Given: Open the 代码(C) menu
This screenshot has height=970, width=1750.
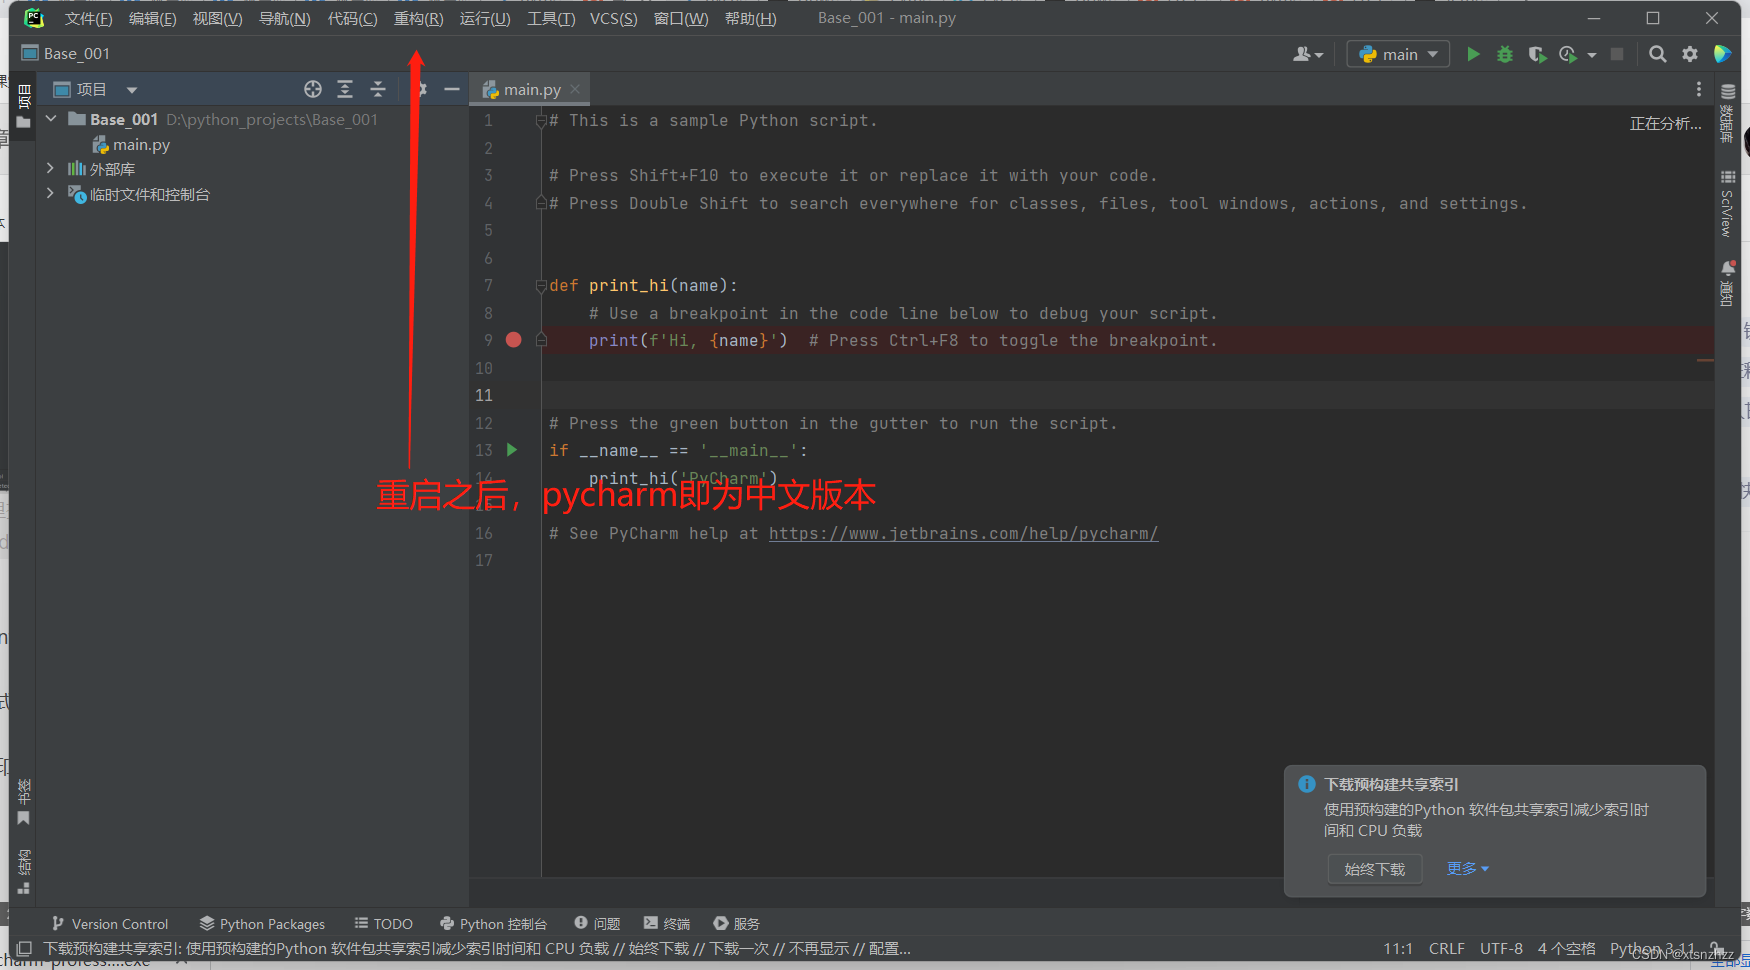Looking at the screenshot, I should (x=353, y=18).
